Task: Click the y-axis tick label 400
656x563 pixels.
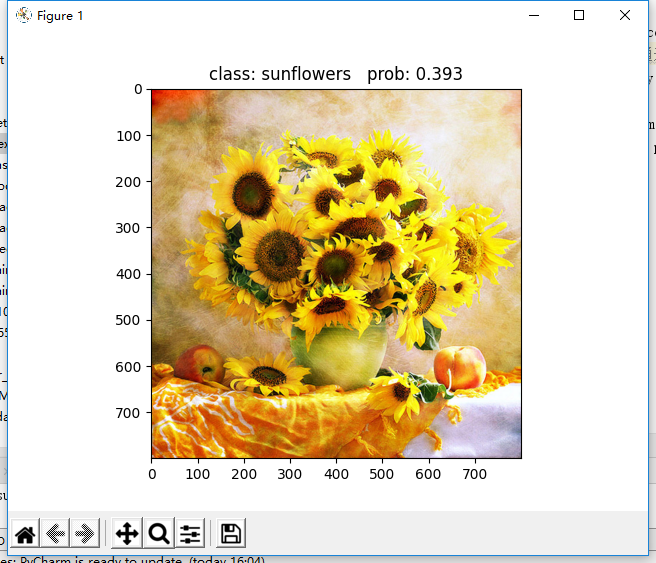Action: pos(128,274)
